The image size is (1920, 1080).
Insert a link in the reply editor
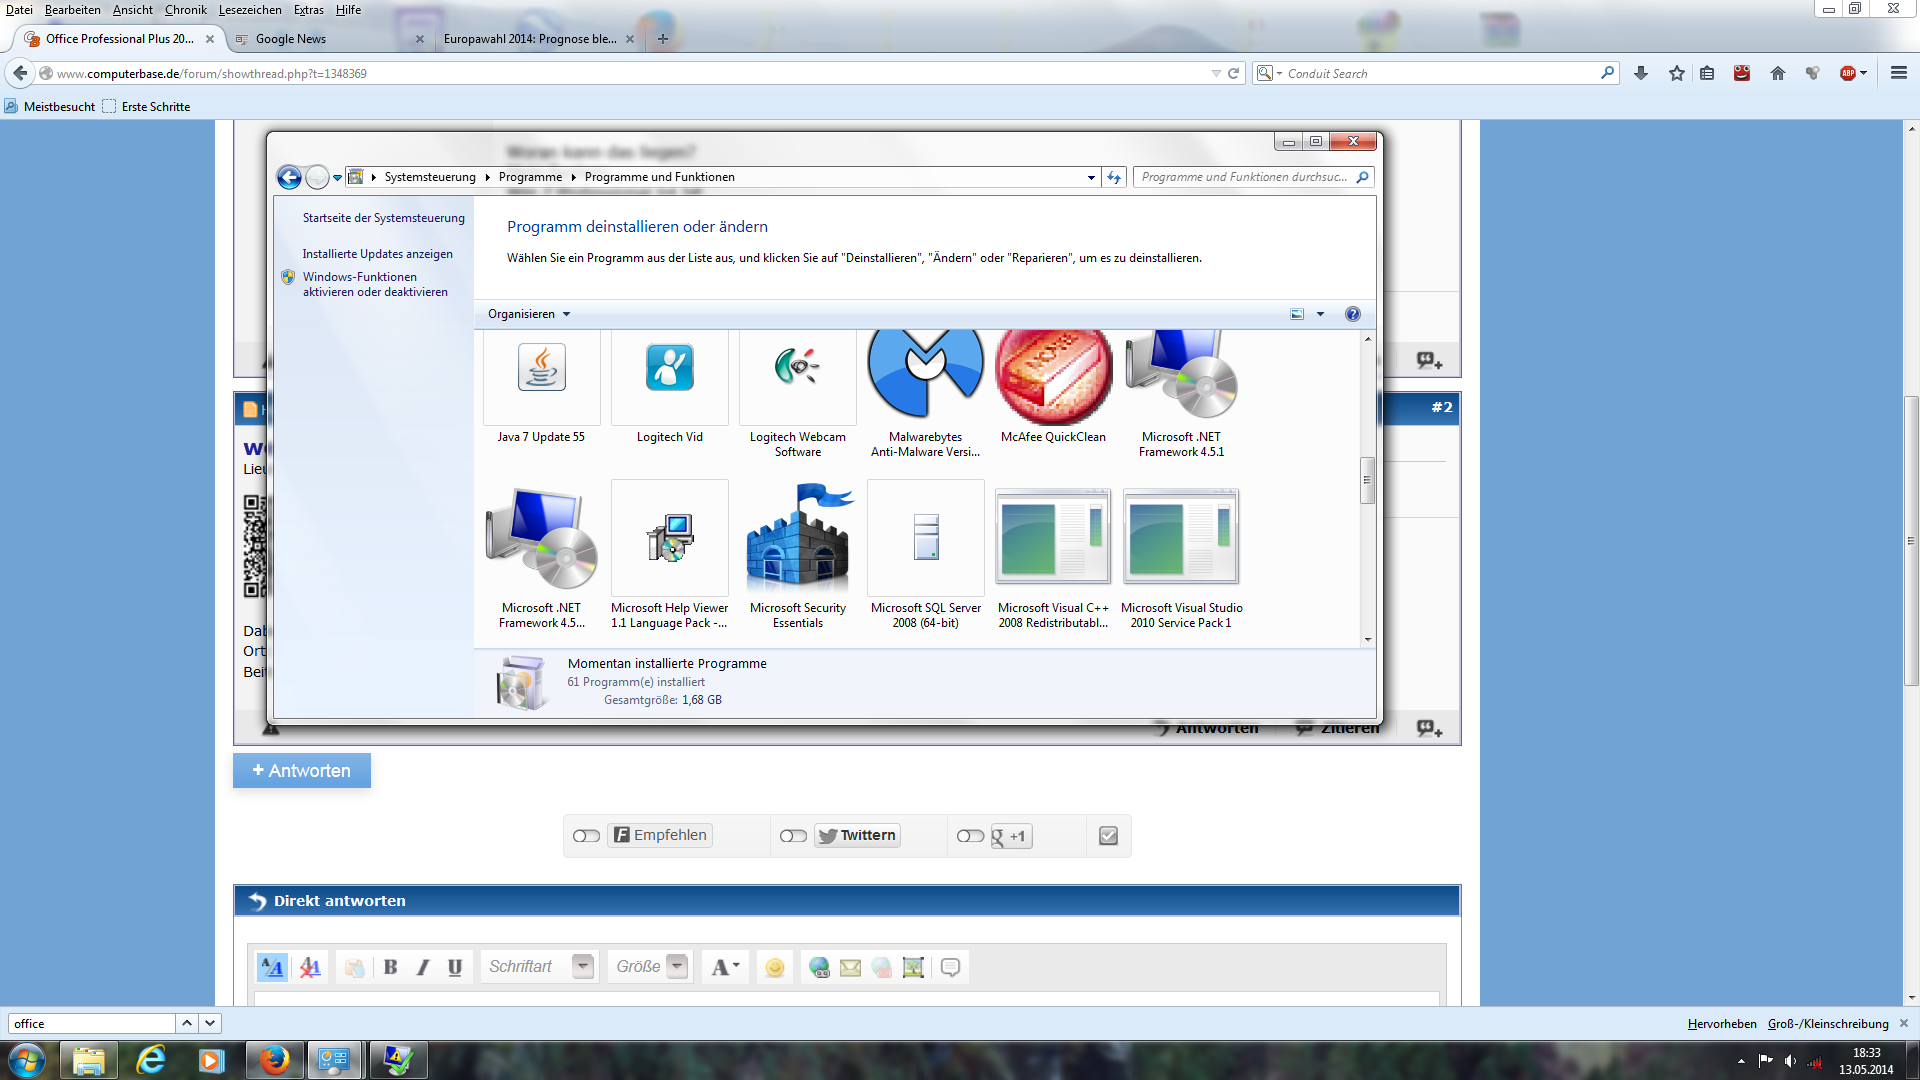point(819,967)
